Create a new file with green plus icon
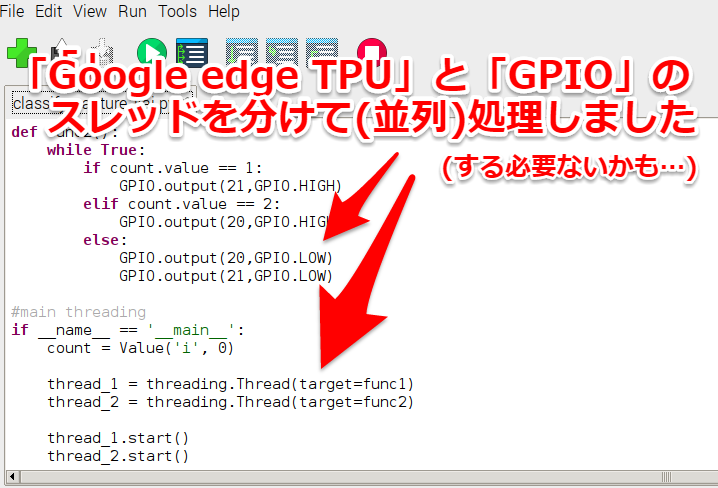718x488 pixels. pos(22,53)
